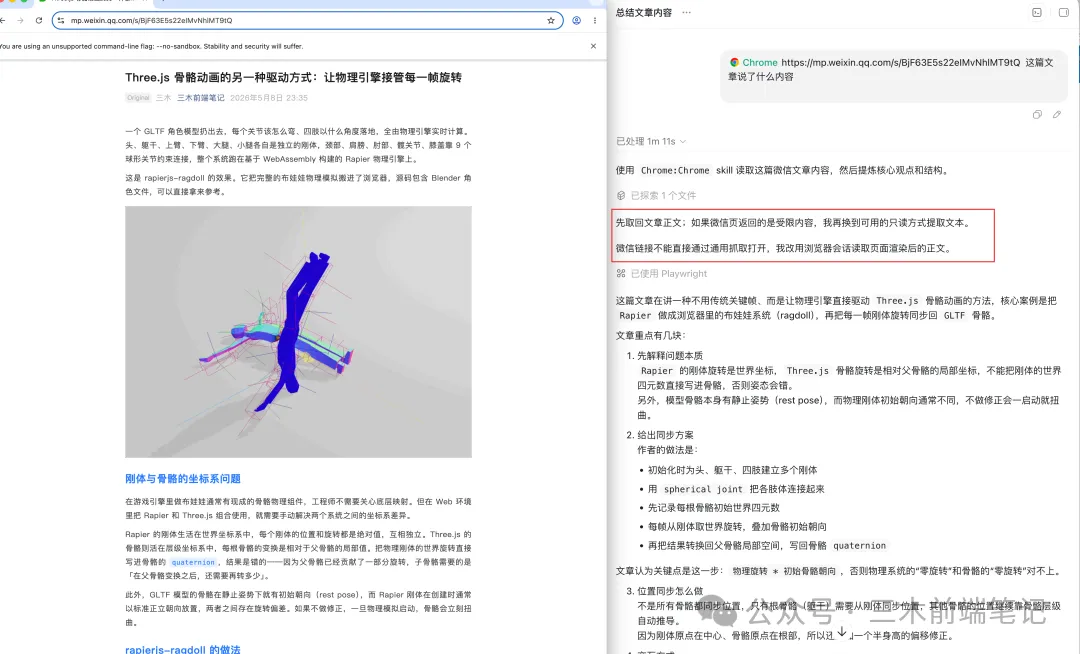The image size is (1080, 654).
Task: Go back in the Chrome browser
Action: [3, 21]
